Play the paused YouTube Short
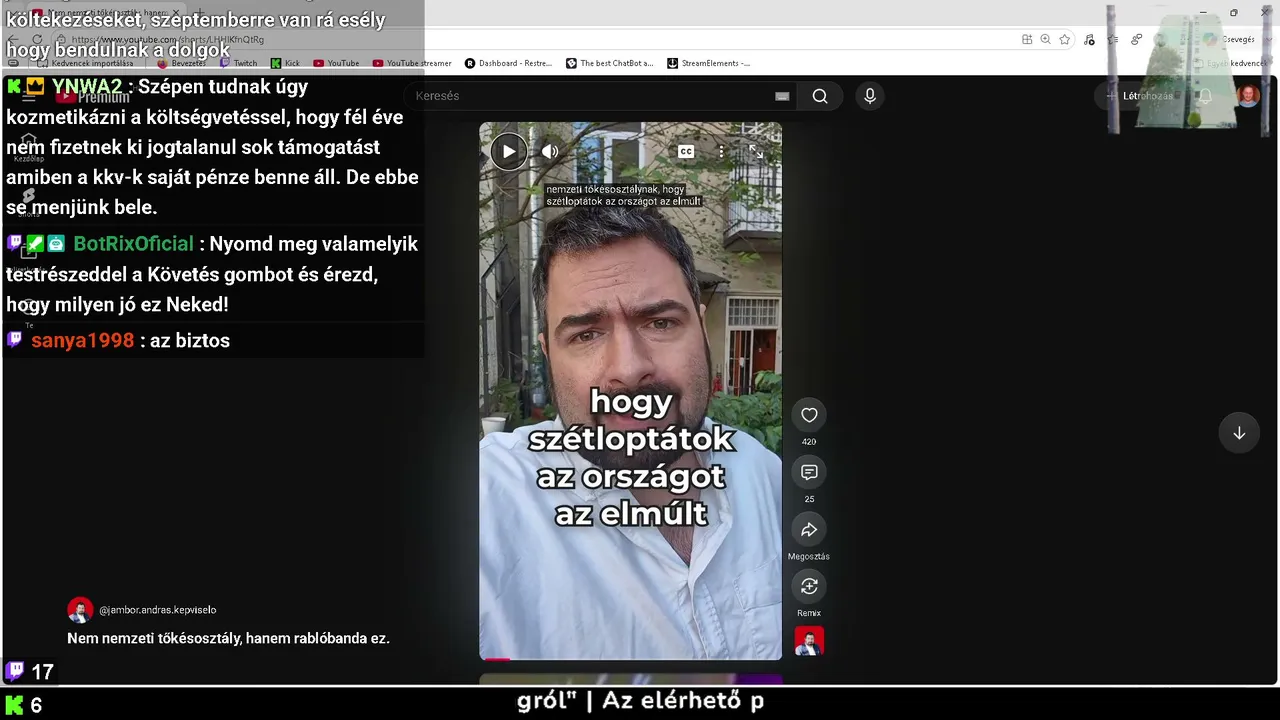Image resolution: width=1280 pixels, height=720 pixels. (508, 151)
